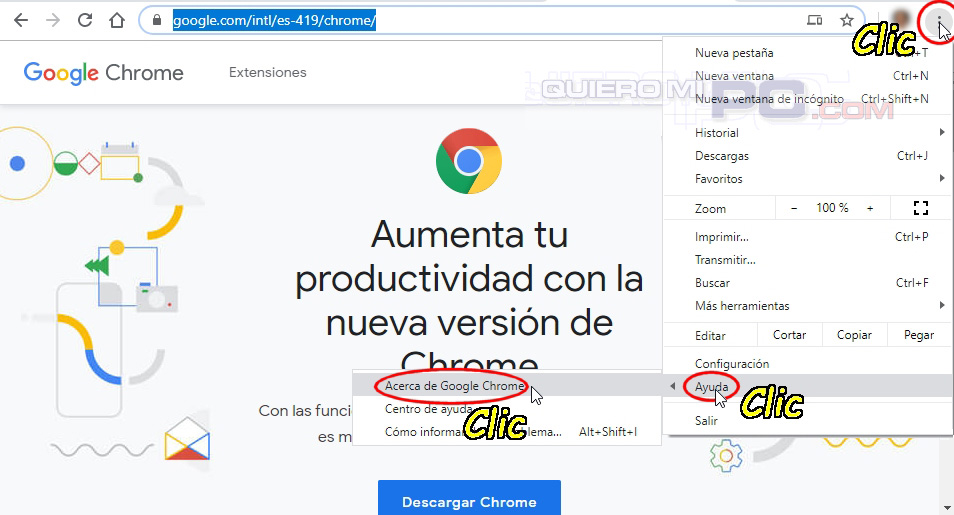Click Cortar in the Editar row

point(789,335)
